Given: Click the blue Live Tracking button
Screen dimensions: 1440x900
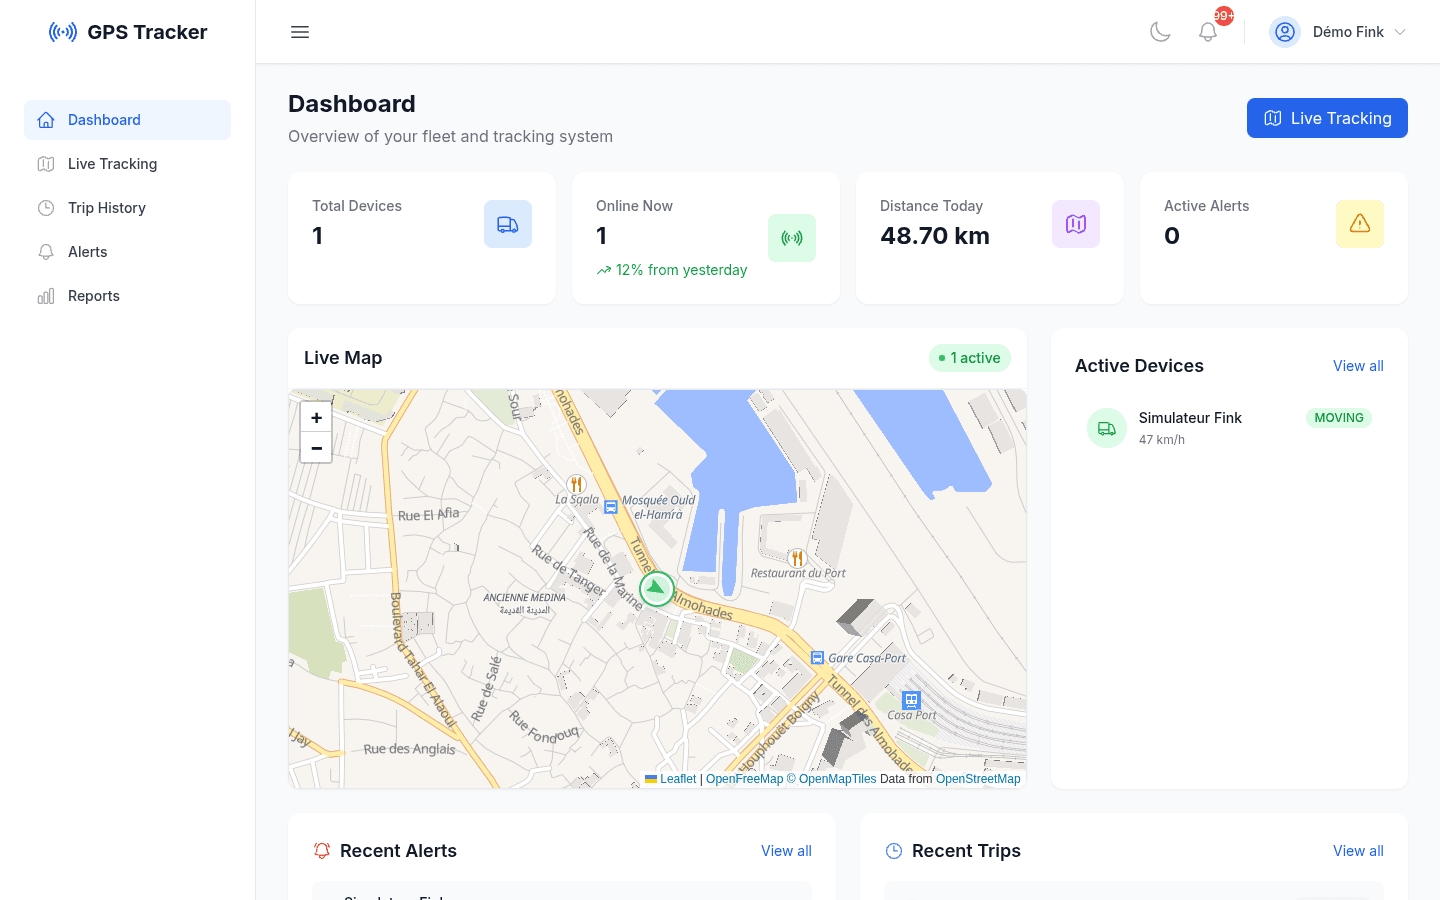Looking at the screenshot, I should 1327,118.
